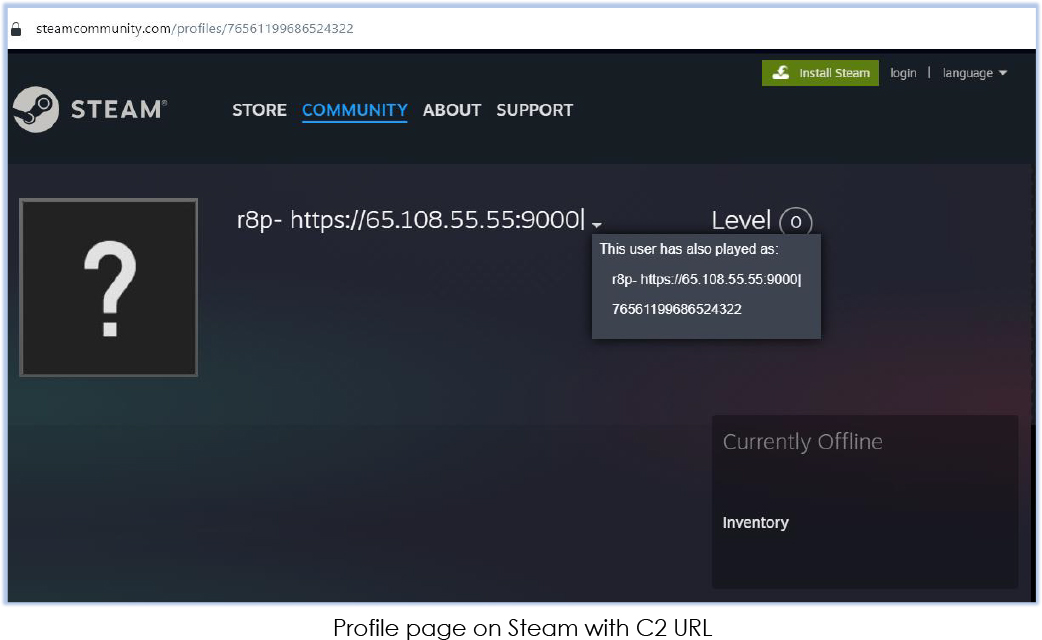This screenshot has height=640, width=1042.
Task: Click the STEAM wordmark text
Action: tap(118, 110)
